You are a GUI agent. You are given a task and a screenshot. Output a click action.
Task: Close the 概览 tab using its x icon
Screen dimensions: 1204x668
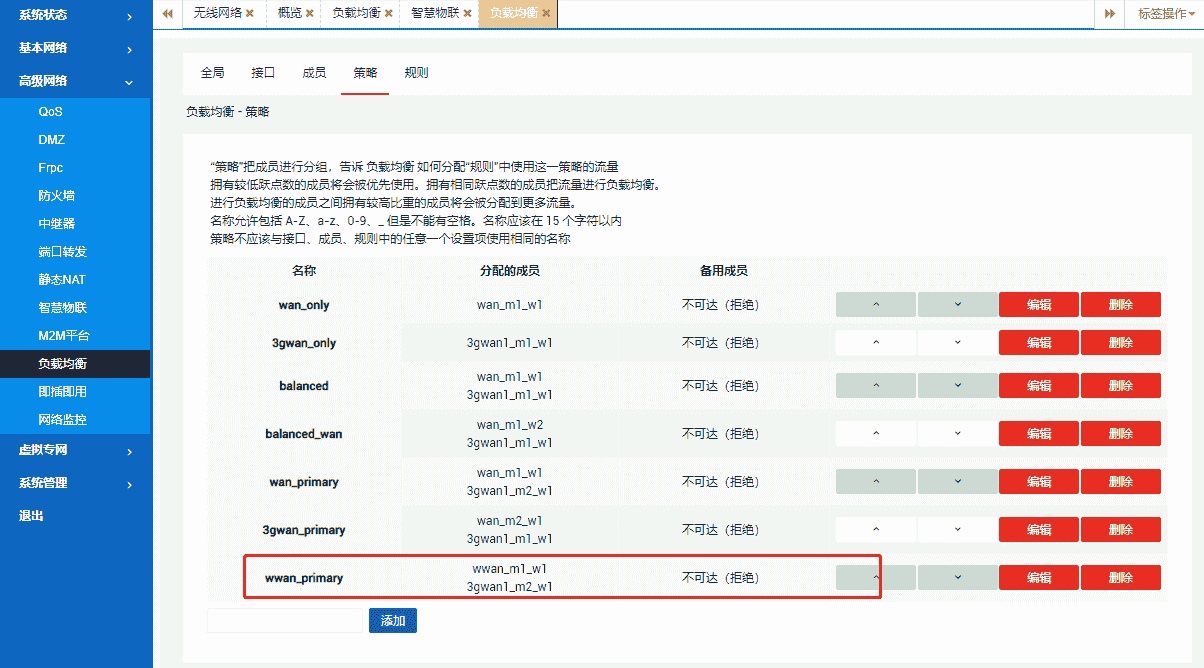pos(310,14)
